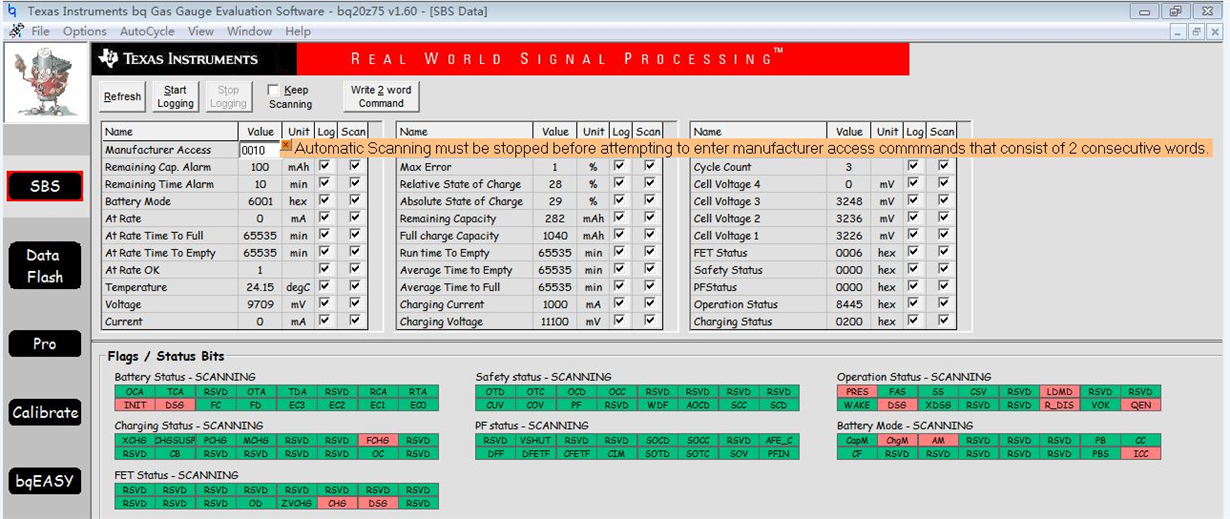Click Full charge Capacity value 1040
The image size is (1230, 519).
(x=555, y=236)
